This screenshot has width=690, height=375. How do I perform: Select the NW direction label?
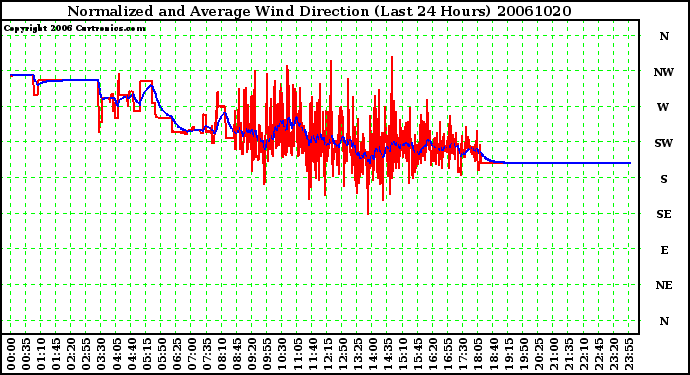tap(664, 72)
